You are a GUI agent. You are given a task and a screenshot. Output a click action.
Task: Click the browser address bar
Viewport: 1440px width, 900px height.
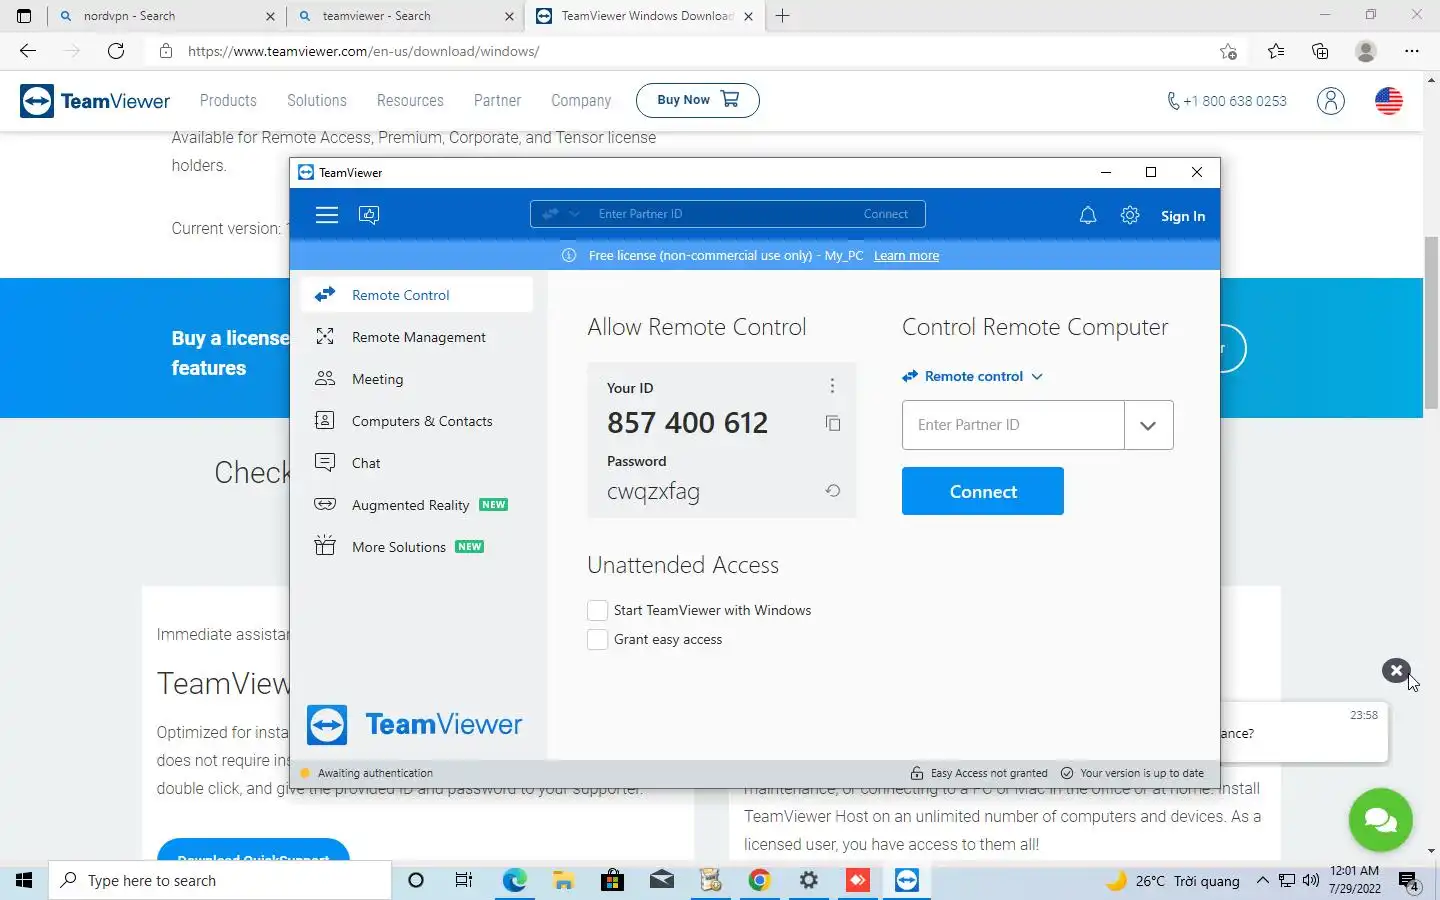690,51
